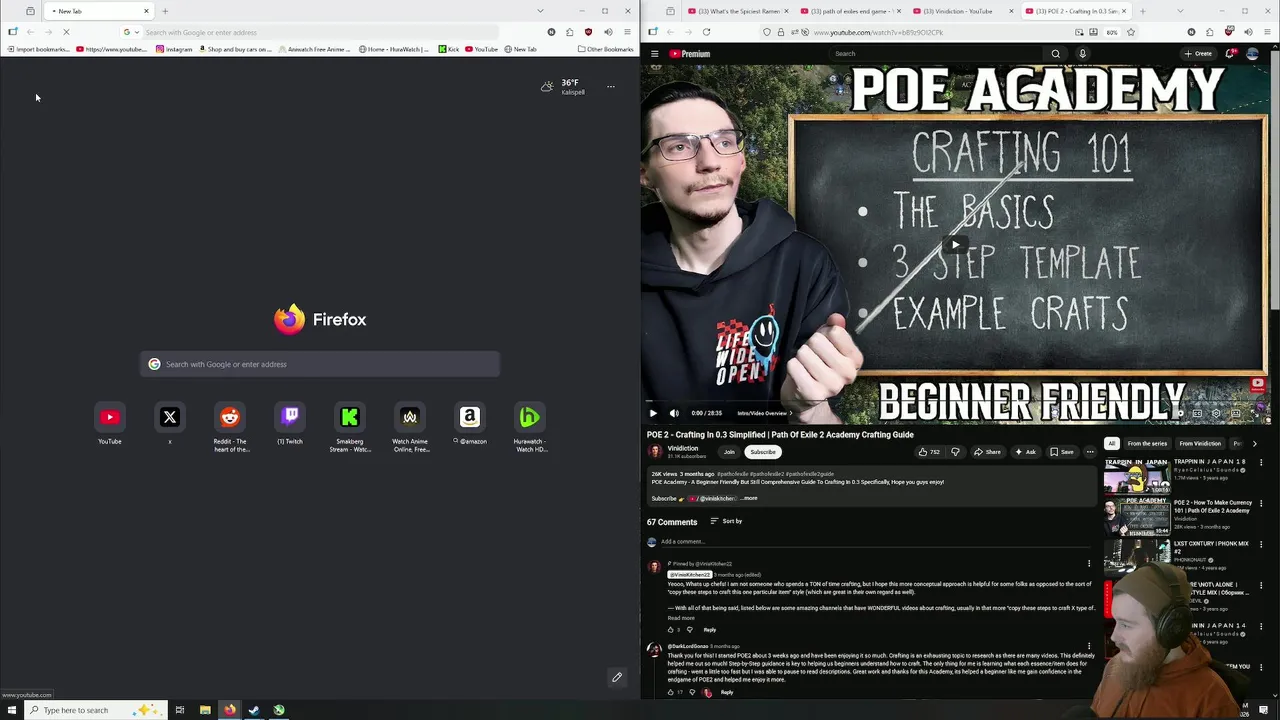Open the Smakberg Stream Kick shortcut tile
Image resolution: width=1280 pixels, height=720 pixels.
tap(350, 417)
